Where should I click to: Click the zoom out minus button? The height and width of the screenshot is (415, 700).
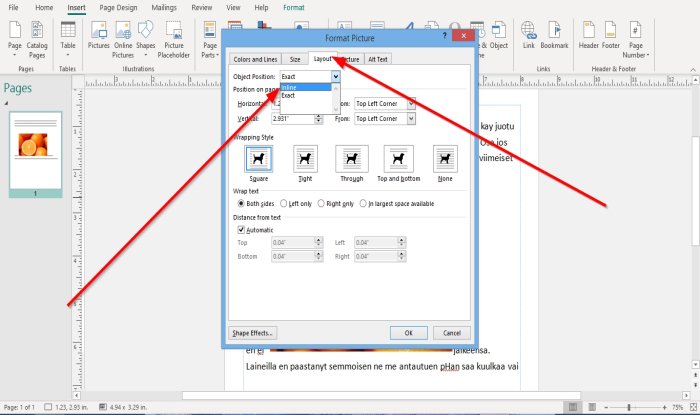tap(606, 407)
